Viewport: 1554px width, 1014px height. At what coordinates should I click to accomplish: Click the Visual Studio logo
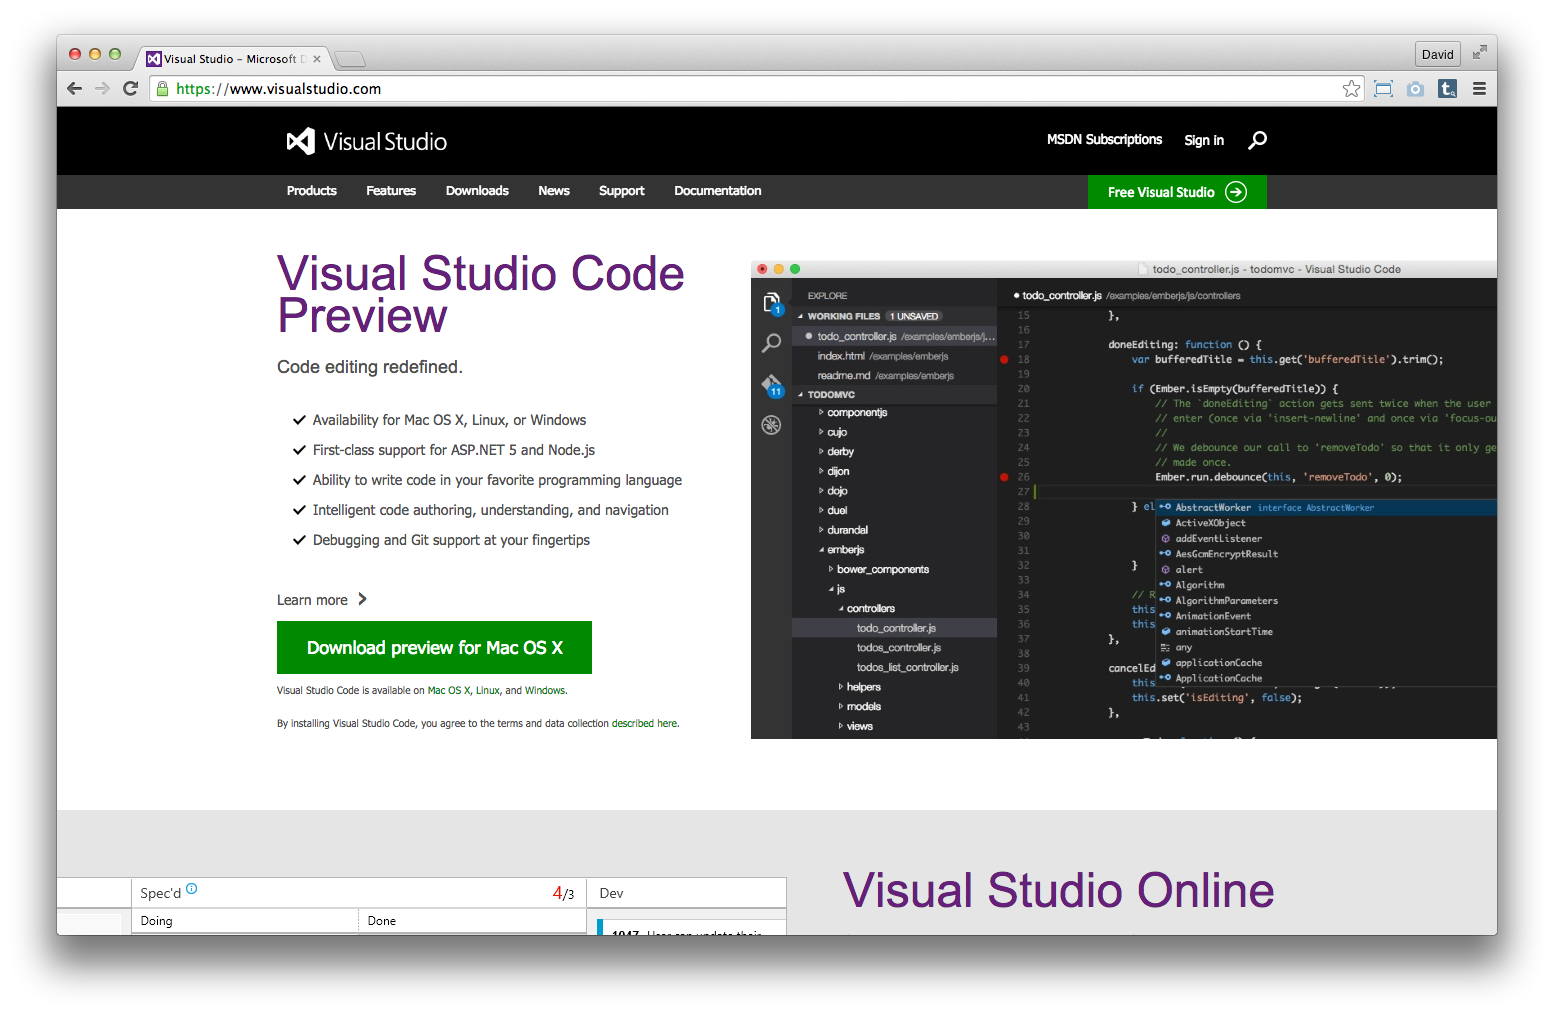pyautogui.click(x=366, y=141)
